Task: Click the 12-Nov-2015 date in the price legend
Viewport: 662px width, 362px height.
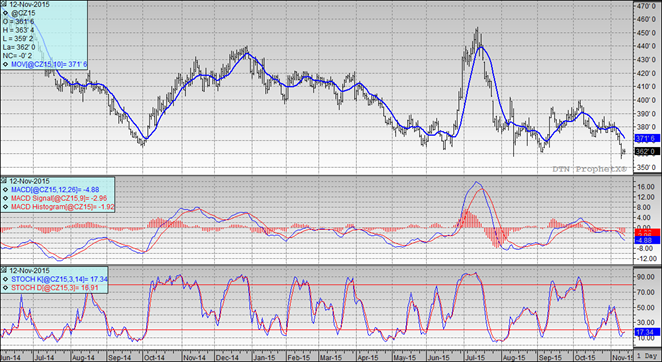Action: click(x=29, y=5)
